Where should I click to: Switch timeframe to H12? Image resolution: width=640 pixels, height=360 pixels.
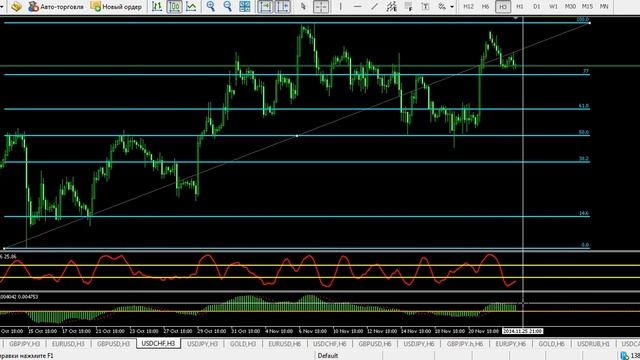click(468, 7)
